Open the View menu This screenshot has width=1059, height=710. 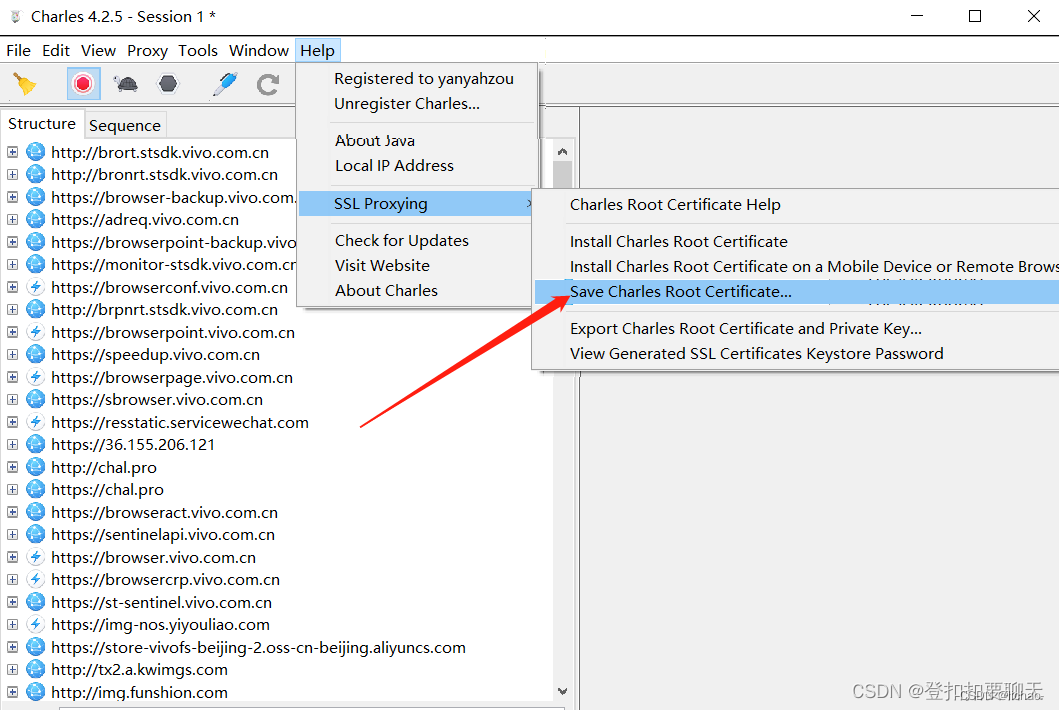(99, 51)
